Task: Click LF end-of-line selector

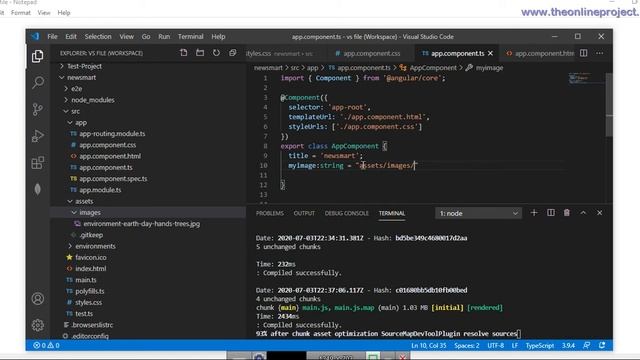Action: (515, 345)
